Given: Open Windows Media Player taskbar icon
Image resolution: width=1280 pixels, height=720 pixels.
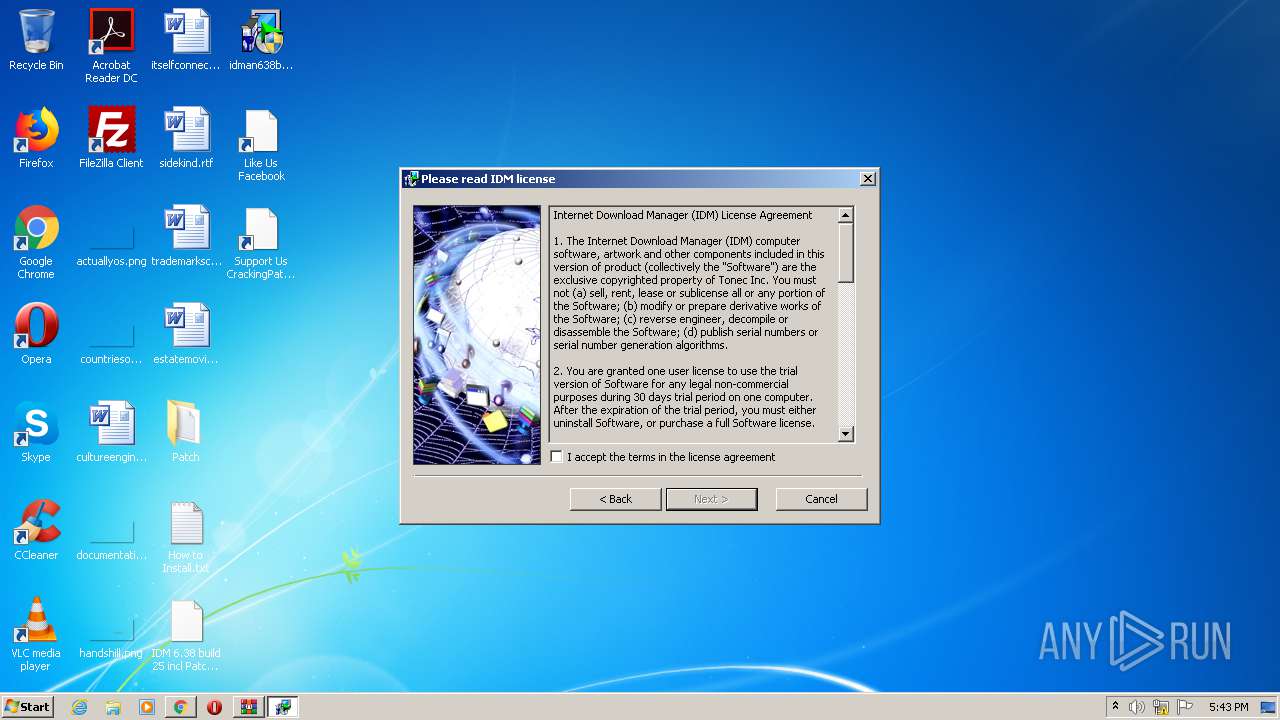Looking at the screenshot, I should pyautogui.click(x=147, y=707).
